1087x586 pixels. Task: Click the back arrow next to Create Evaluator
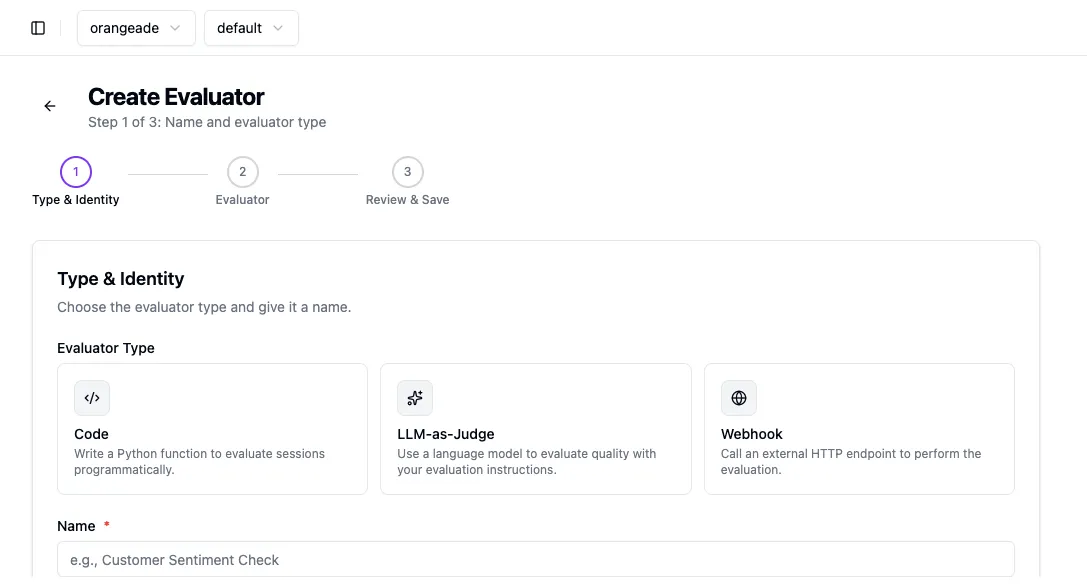pyautogui.click(x=49, y=105)
